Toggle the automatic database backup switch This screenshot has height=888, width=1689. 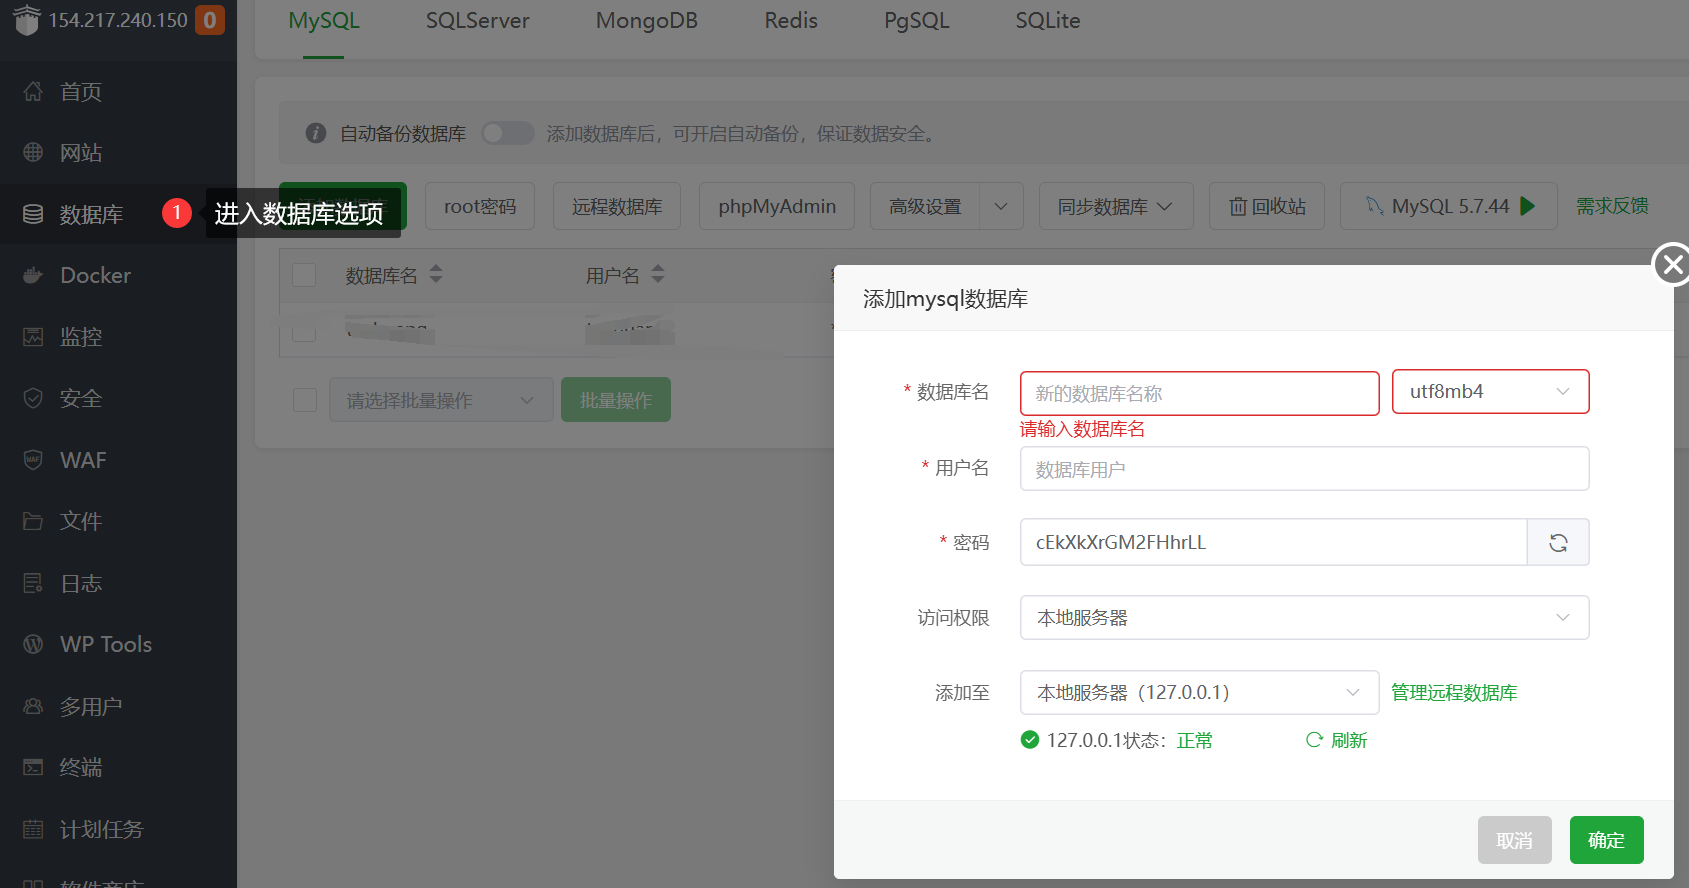(507, 134)
